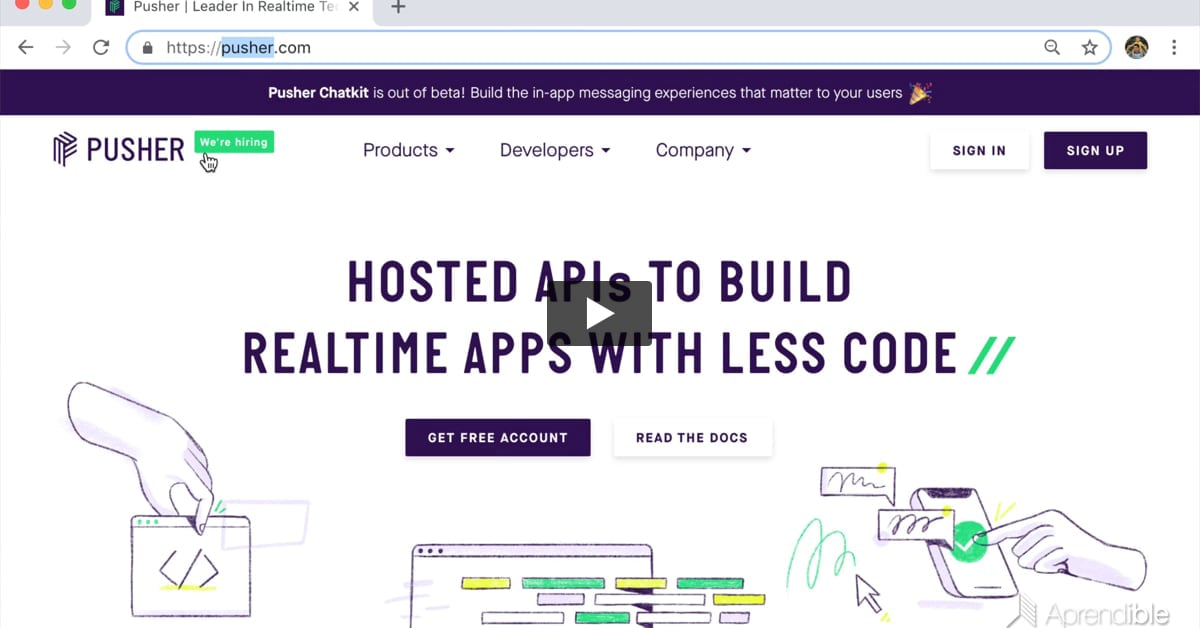The height and width of the screenshot is (628, 1200).
Task: Click the zoom magnifier icon in address bar
Action: pos(1052,47)
